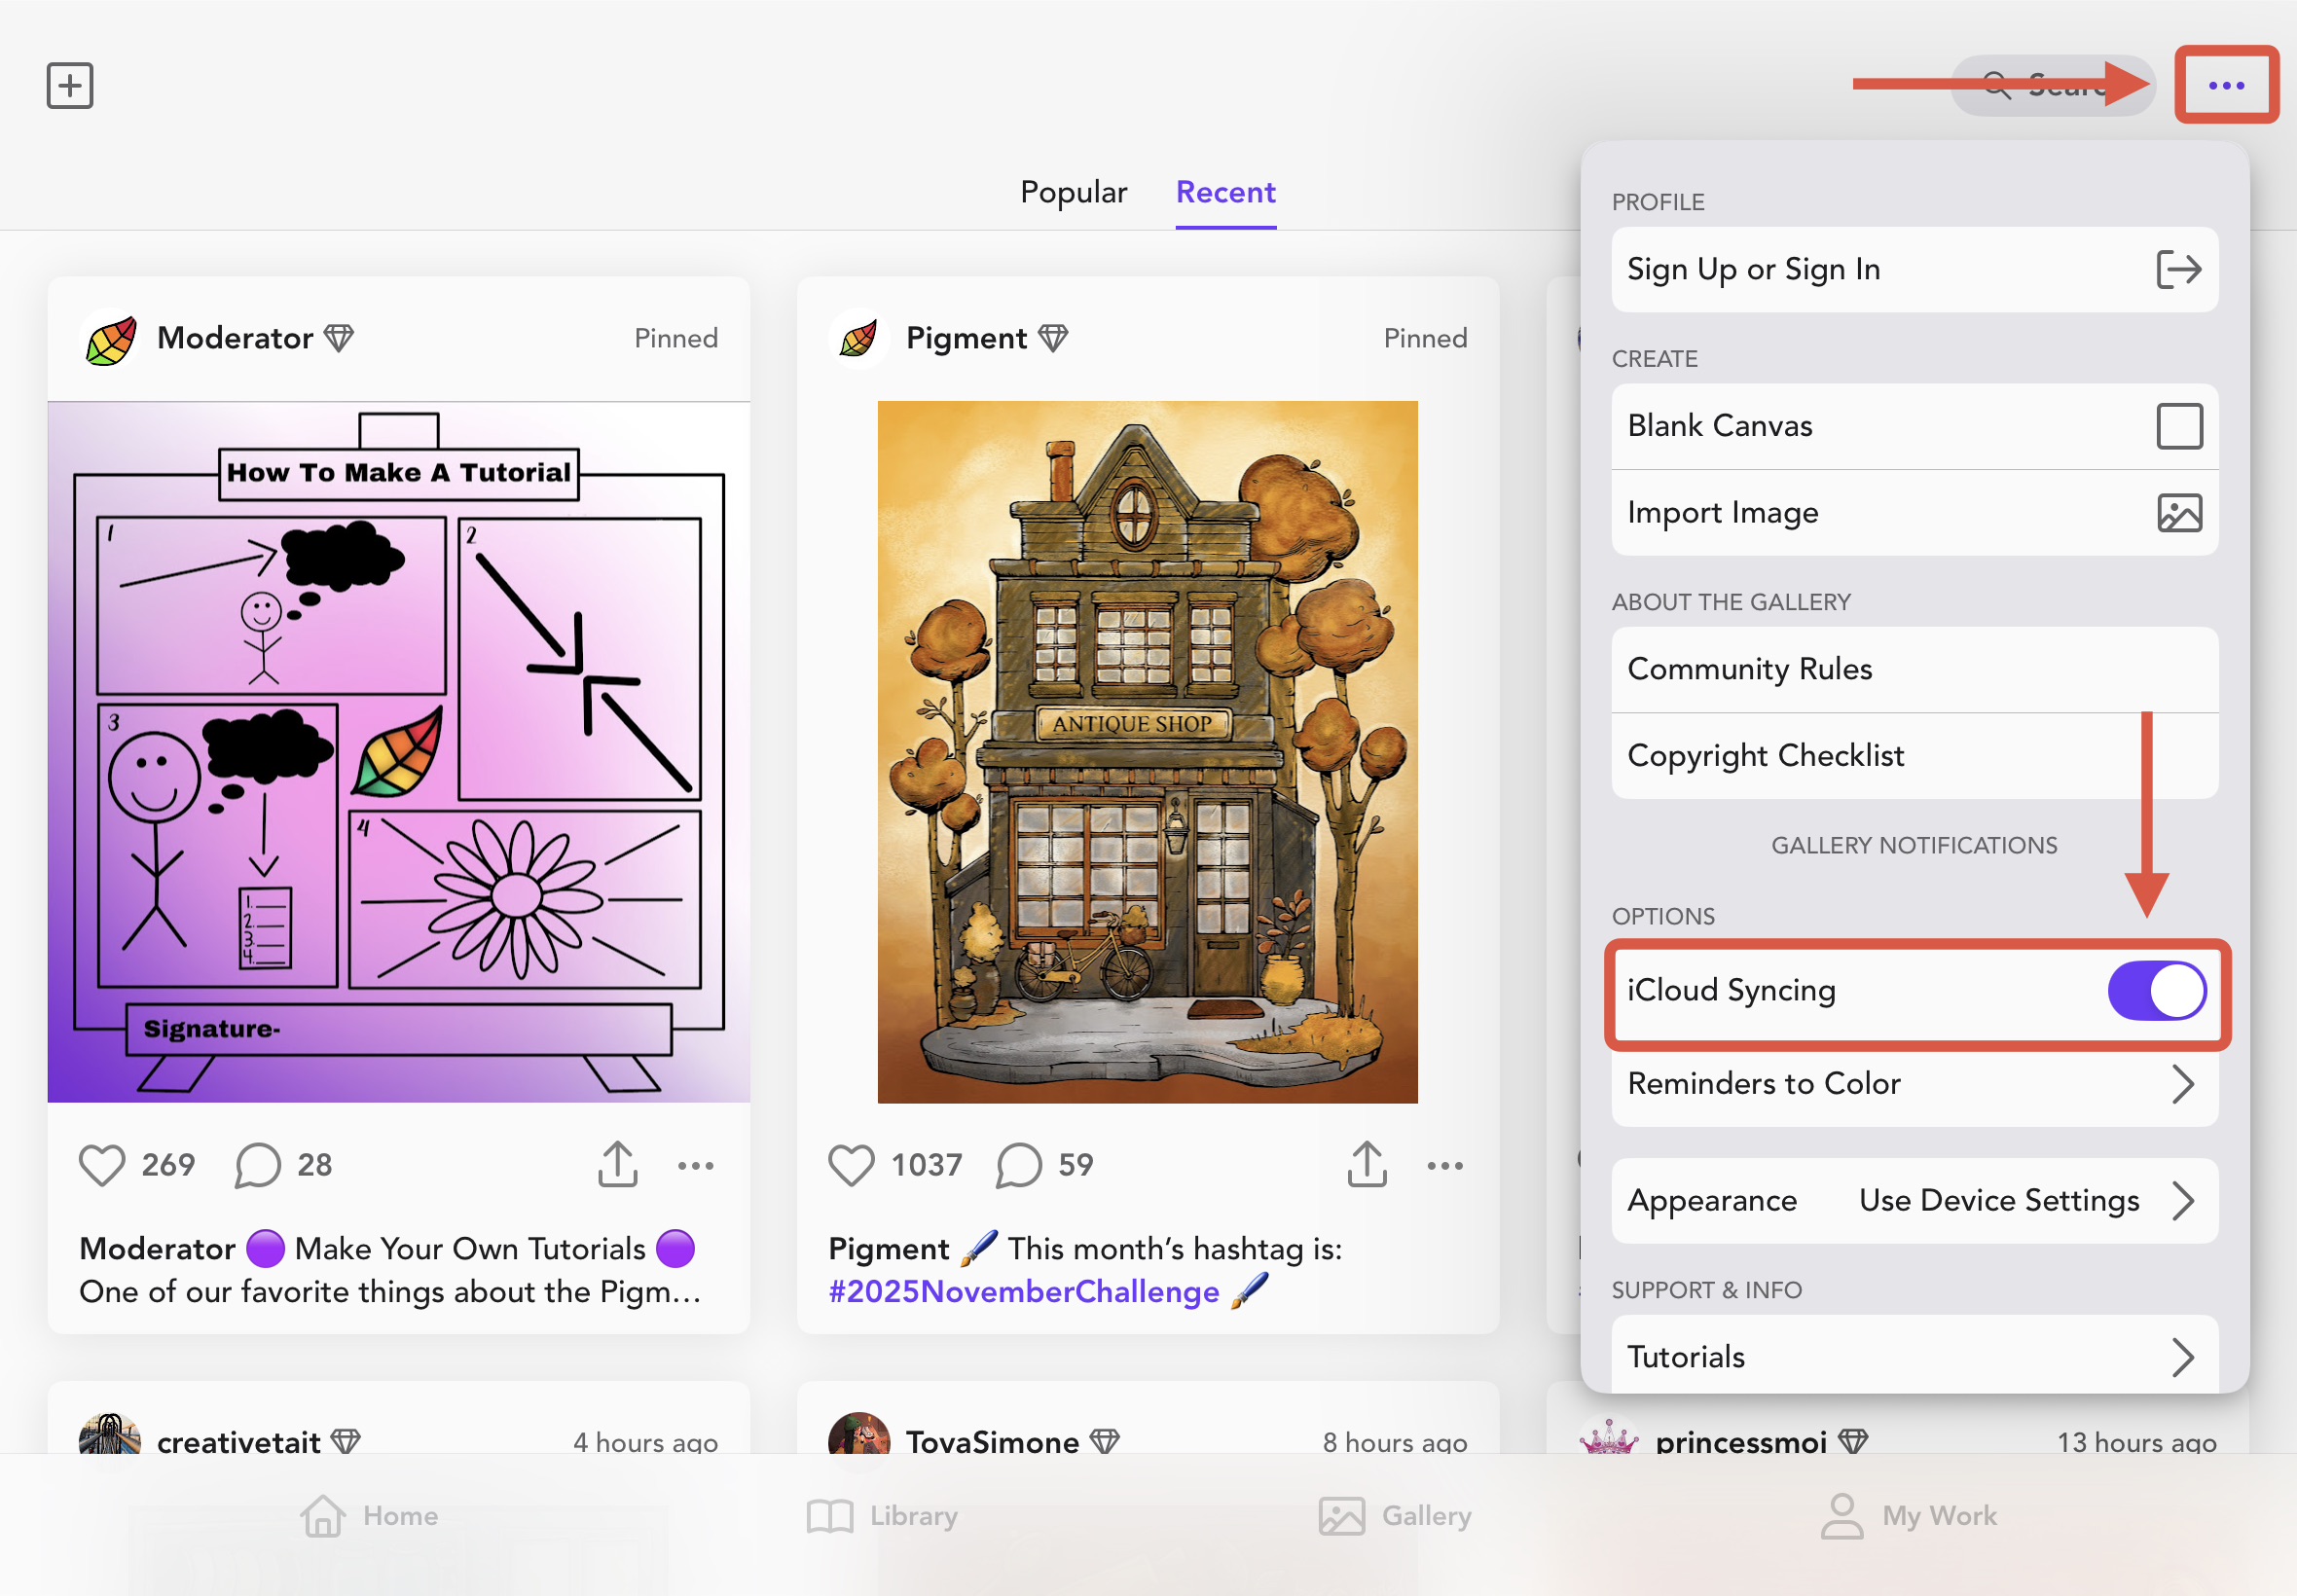Open more options on Pigment post
The image size is (2297, 1596).
pos(1445,1166)
